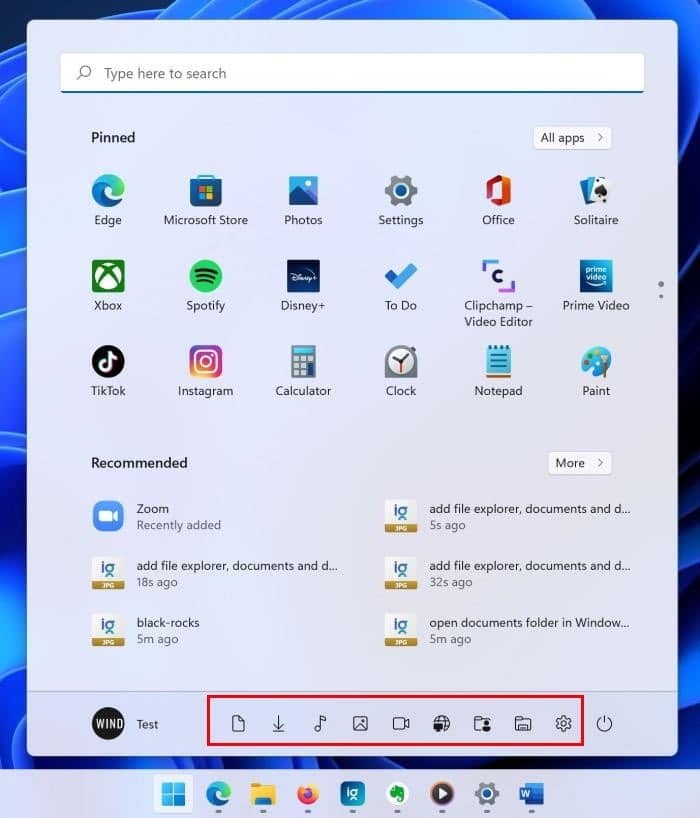The width and height of the screenshot is (700, 818).
Task: Open File Explorer from the taskbar
Action: coord(263,794)
